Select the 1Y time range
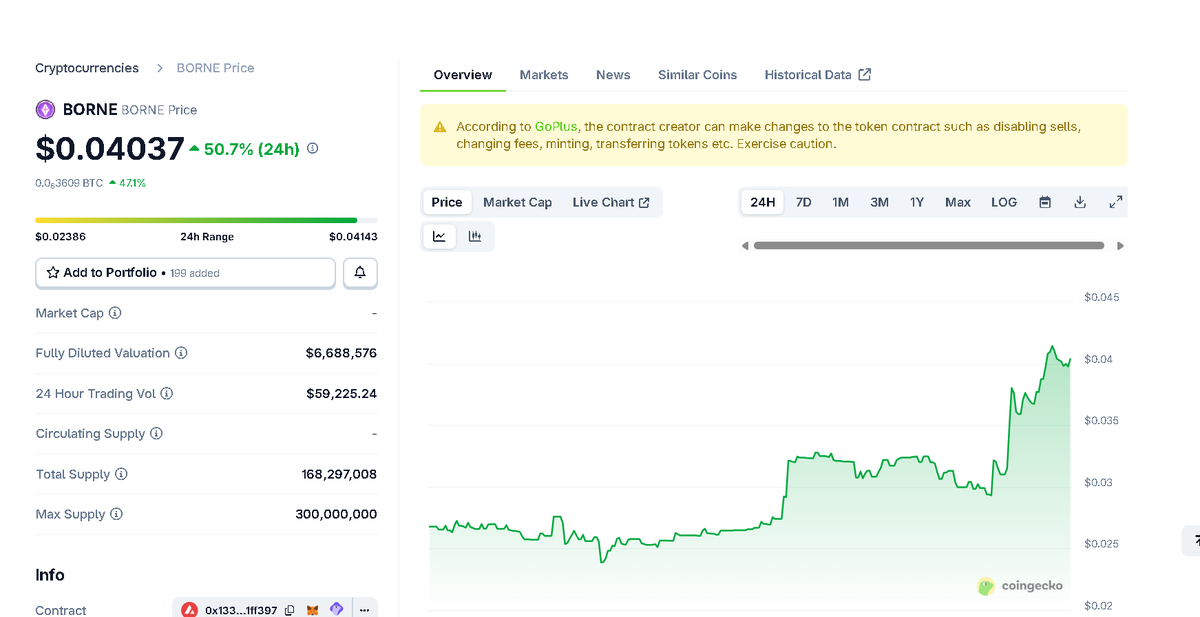Viewport: 1200px width, 617px height. click(917, 202)
